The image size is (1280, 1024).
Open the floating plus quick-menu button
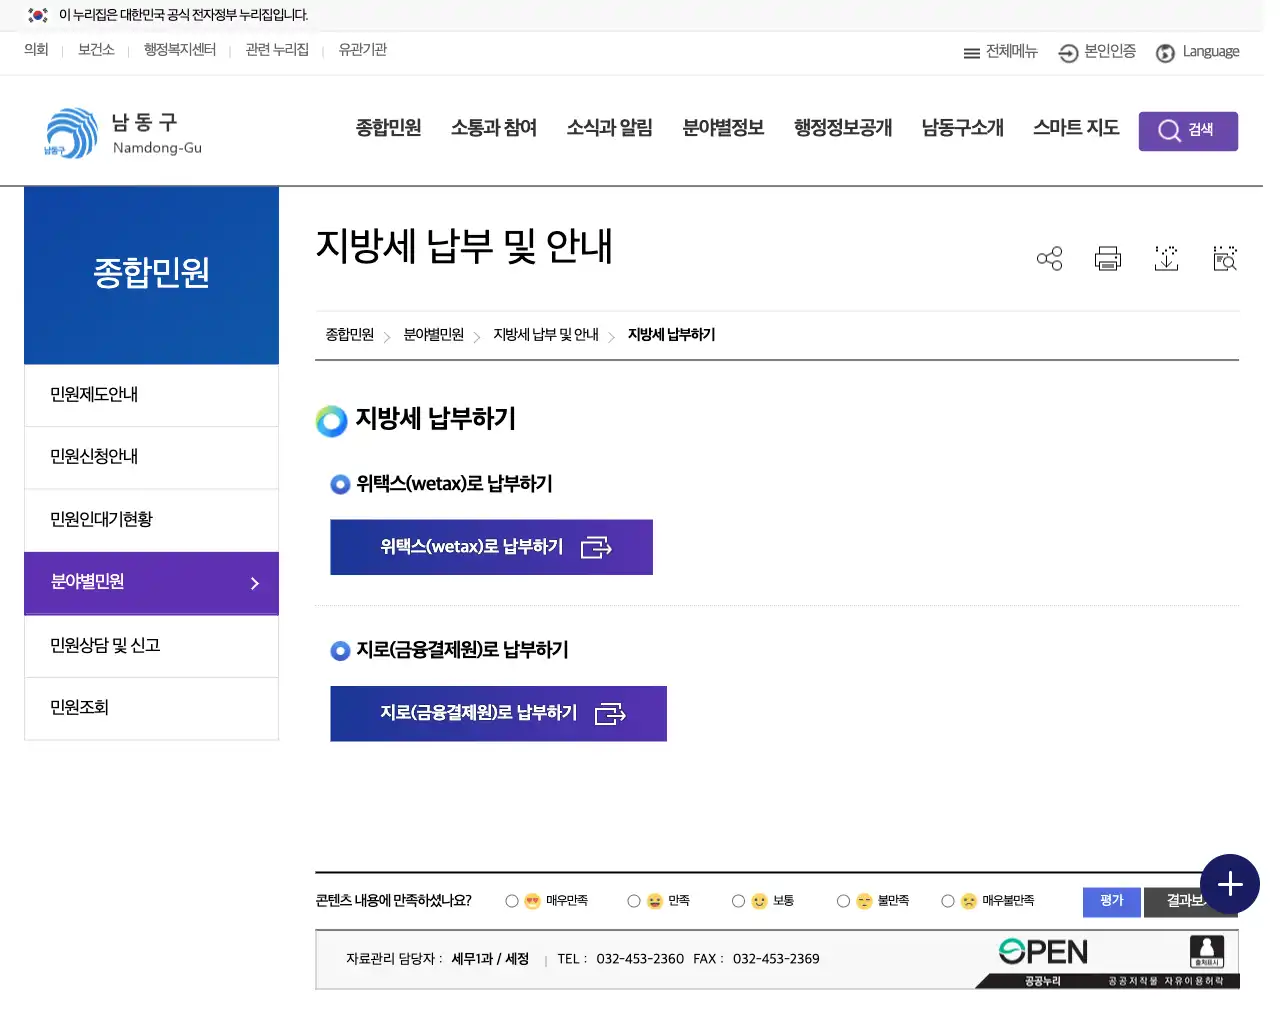[1229, 884]
